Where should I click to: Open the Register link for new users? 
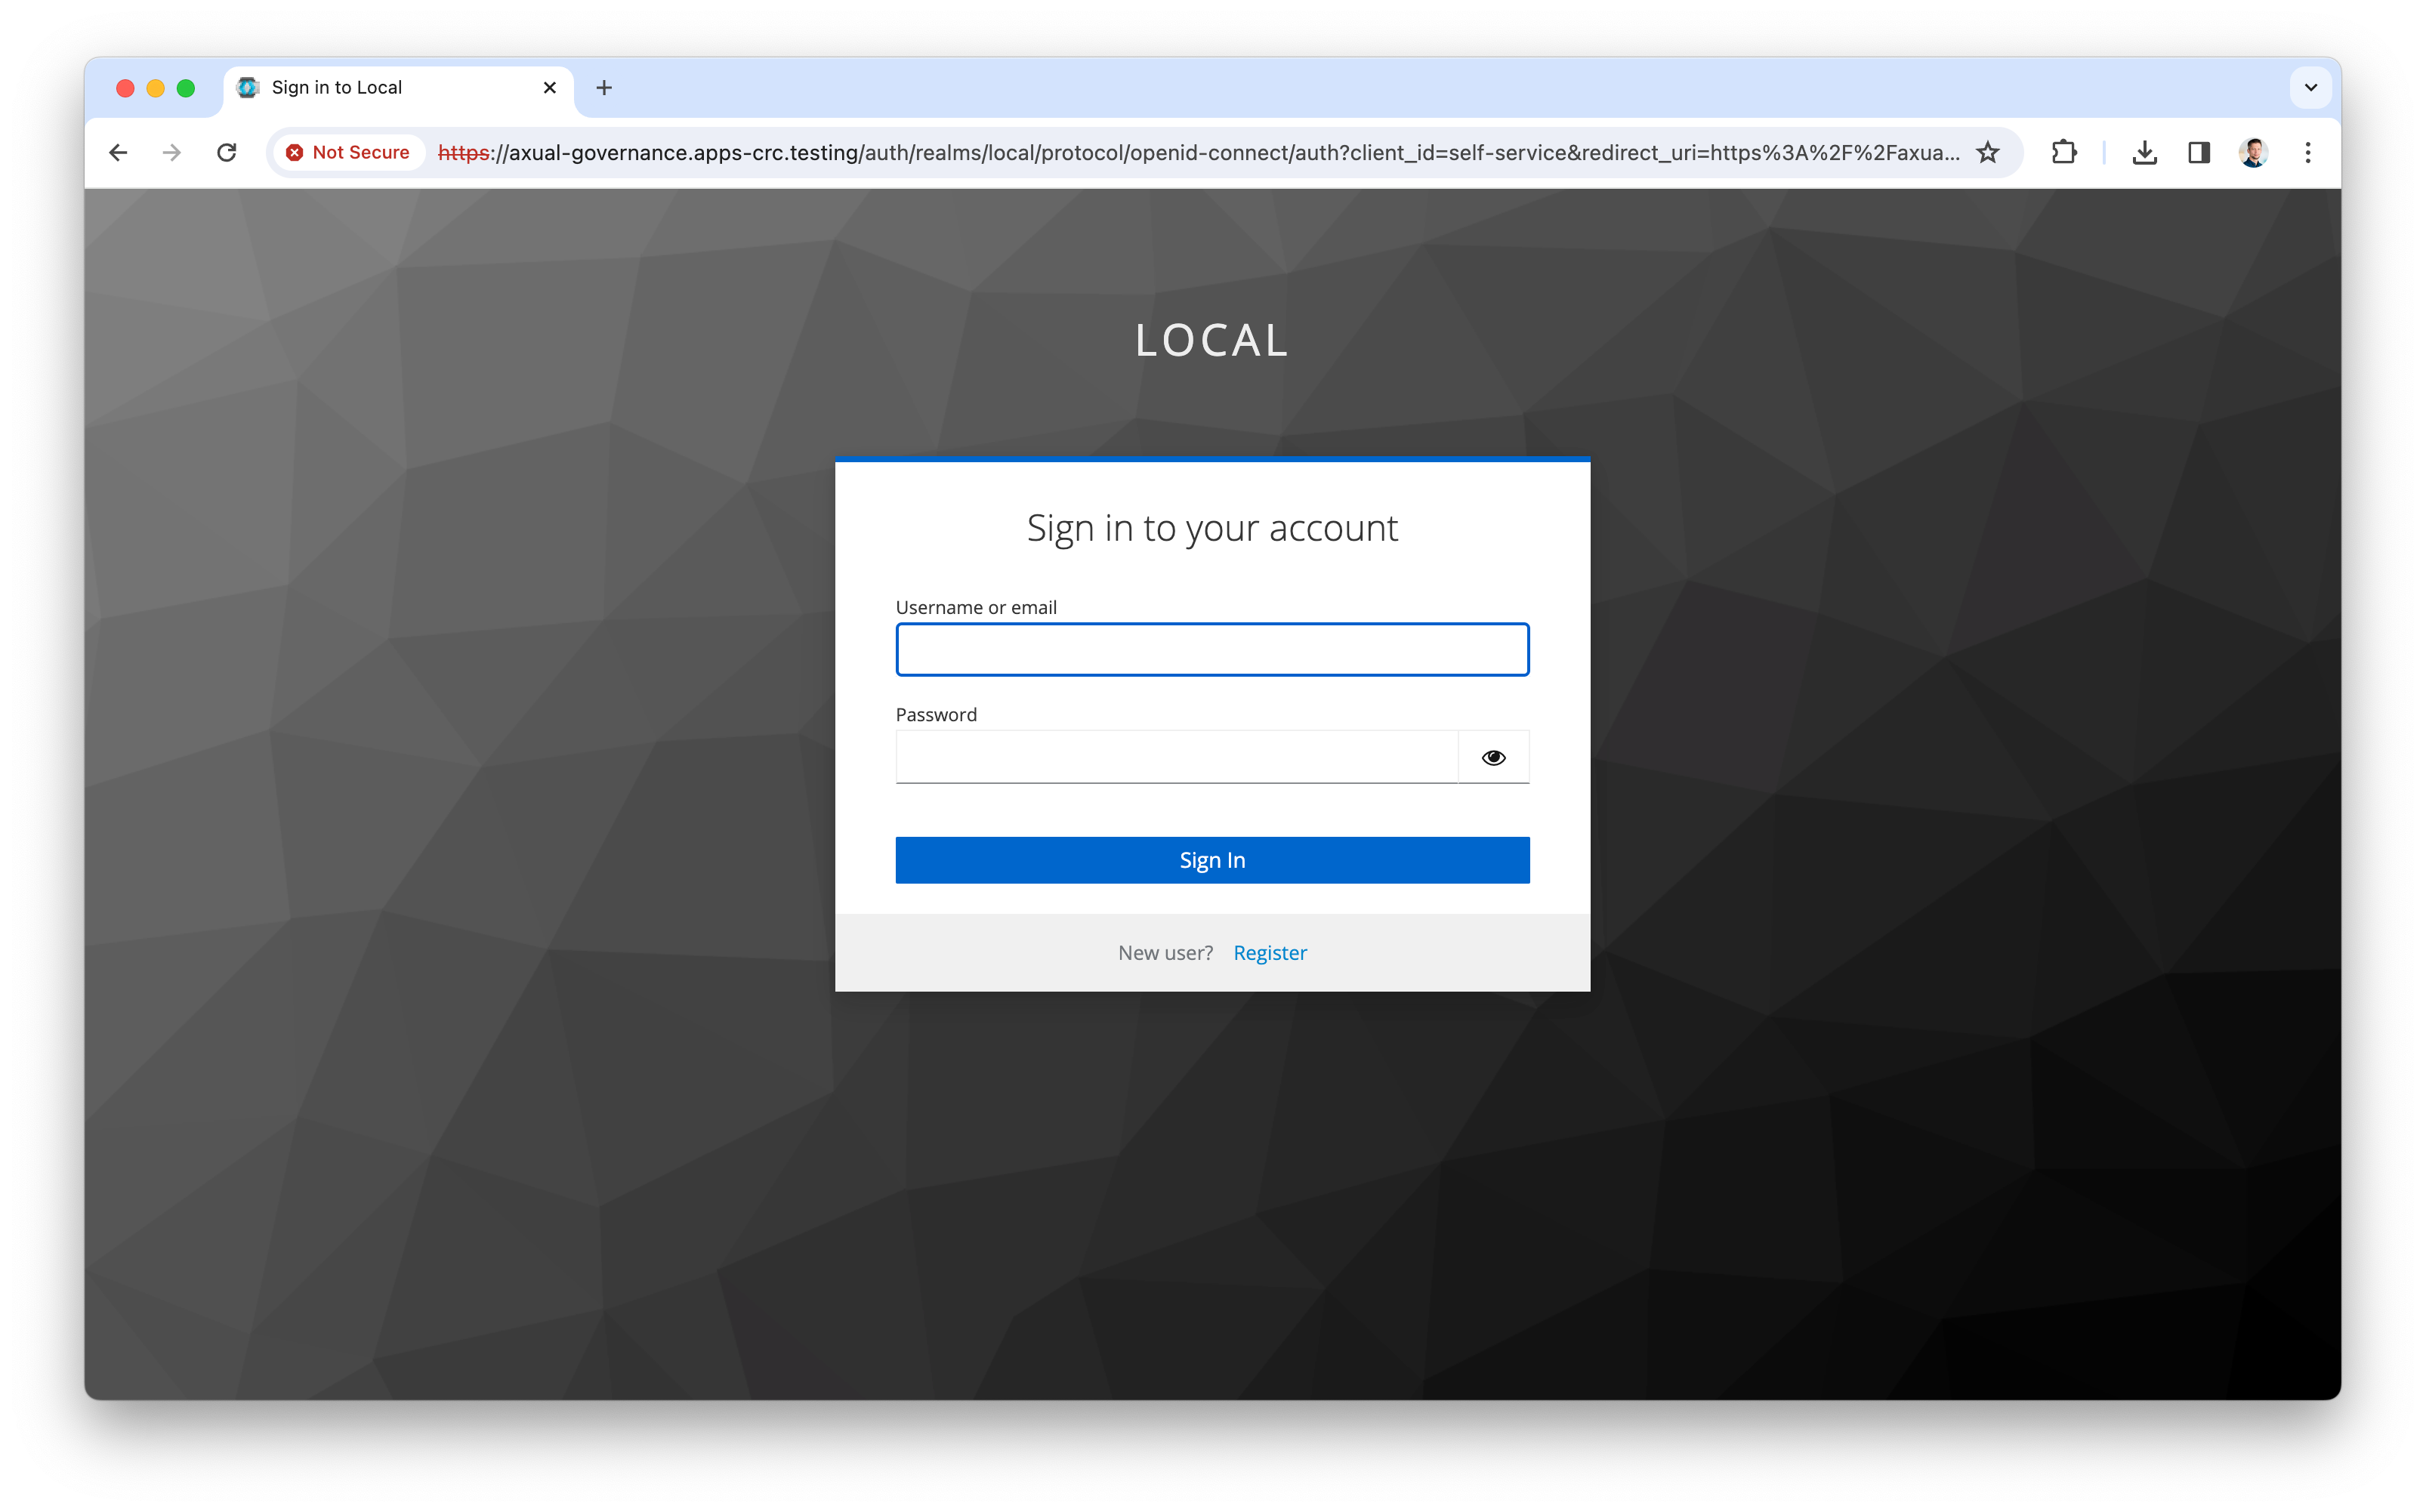point(1270,952)
